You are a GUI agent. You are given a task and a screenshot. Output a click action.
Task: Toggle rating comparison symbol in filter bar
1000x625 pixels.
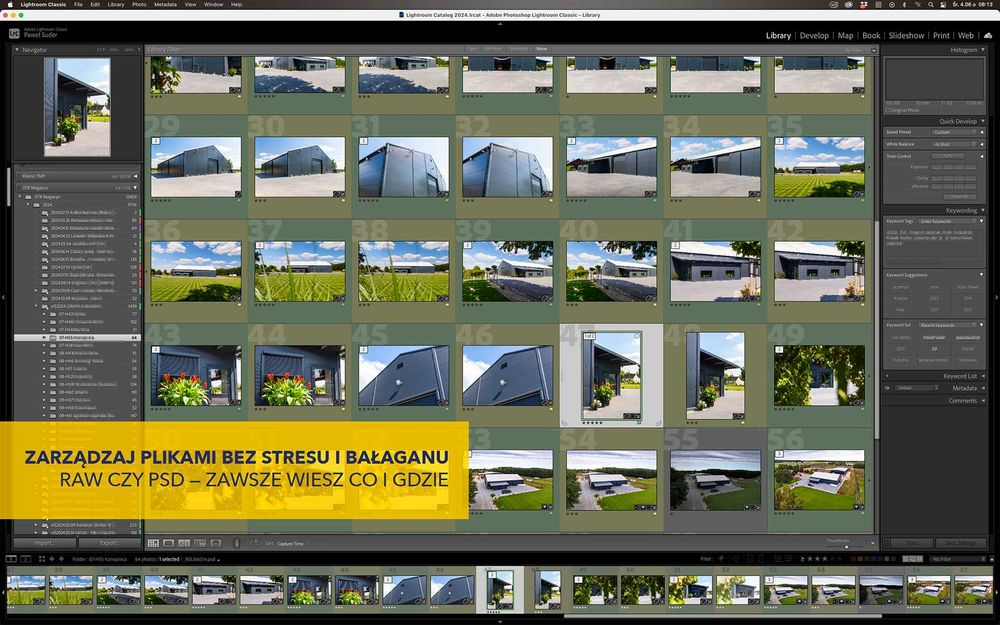click(802, 559)
